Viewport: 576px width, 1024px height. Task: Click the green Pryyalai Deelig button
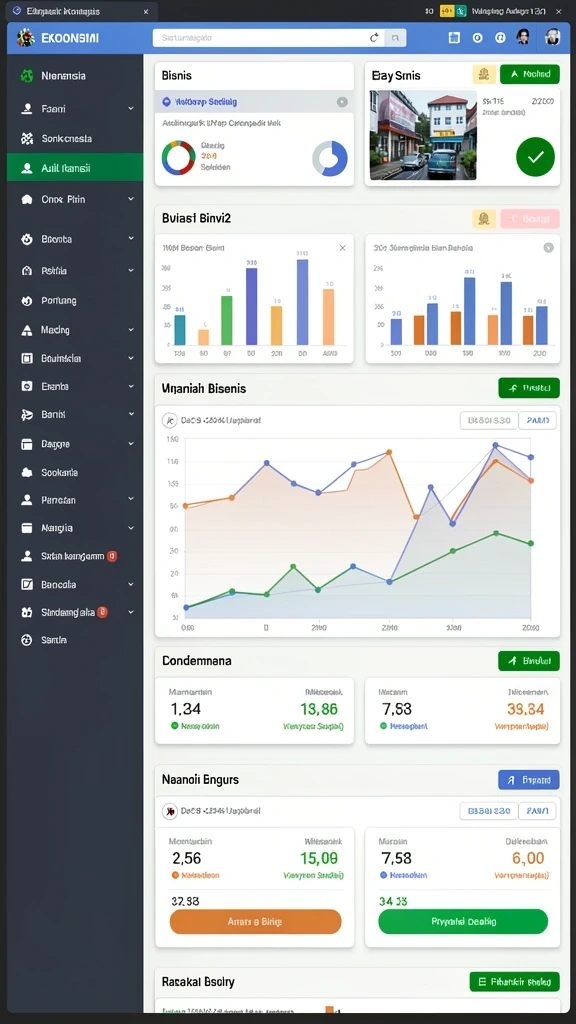click(x=463, y=921)
